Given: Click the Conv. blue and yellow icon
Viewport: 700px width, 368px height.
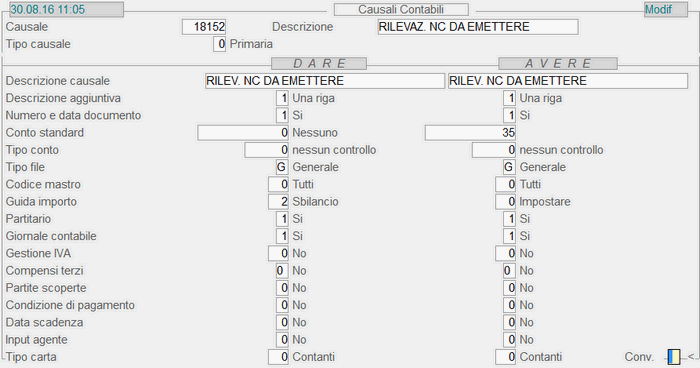Looking at the screenshot, I should point(674,357).
